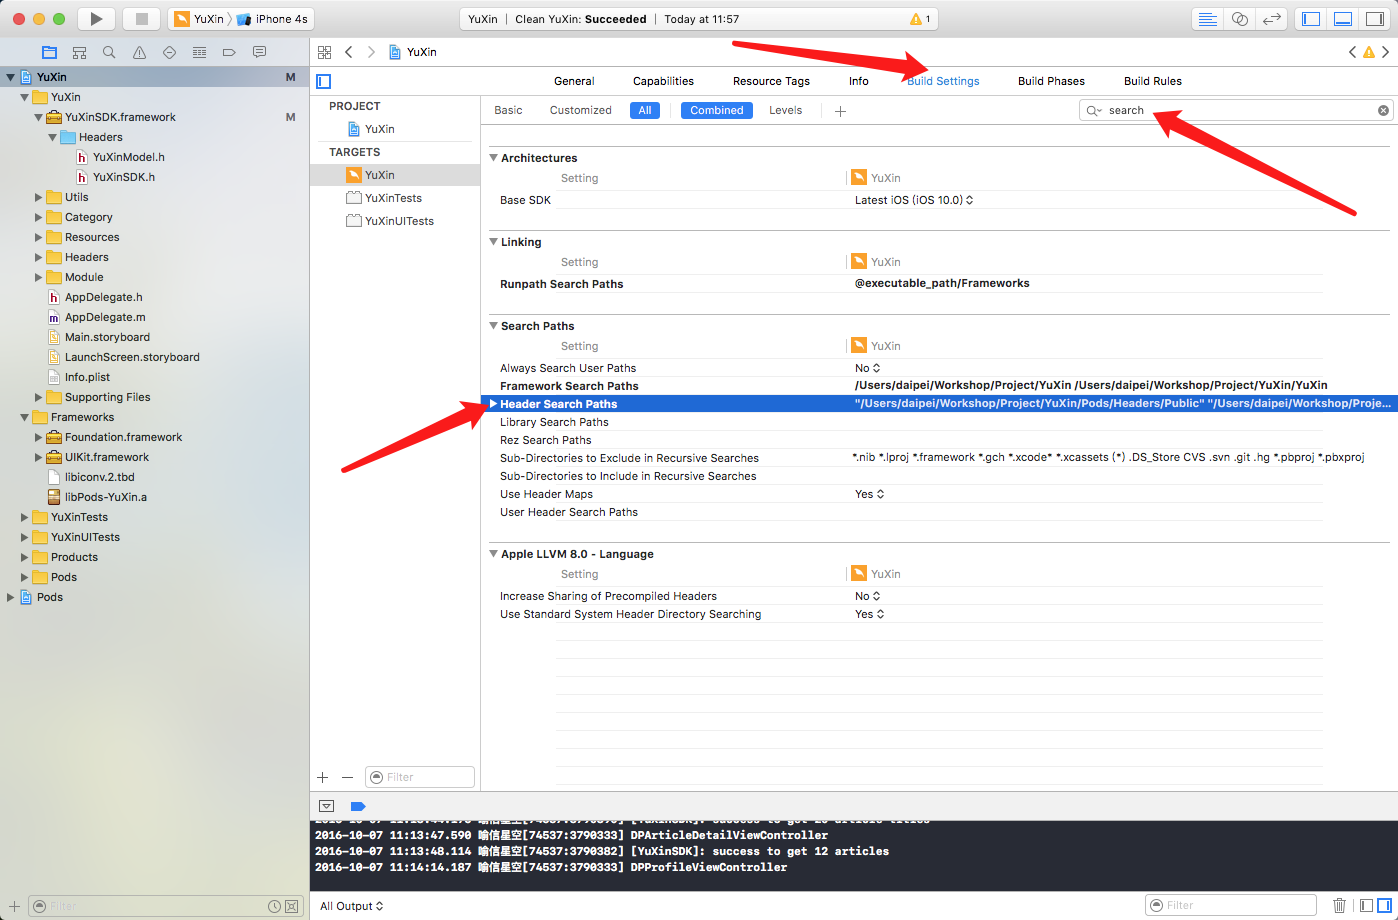The width and height of the screenshot is (1398, 920).
Task: Toggle the utilities panel visibility
Action: [1374, 19]
